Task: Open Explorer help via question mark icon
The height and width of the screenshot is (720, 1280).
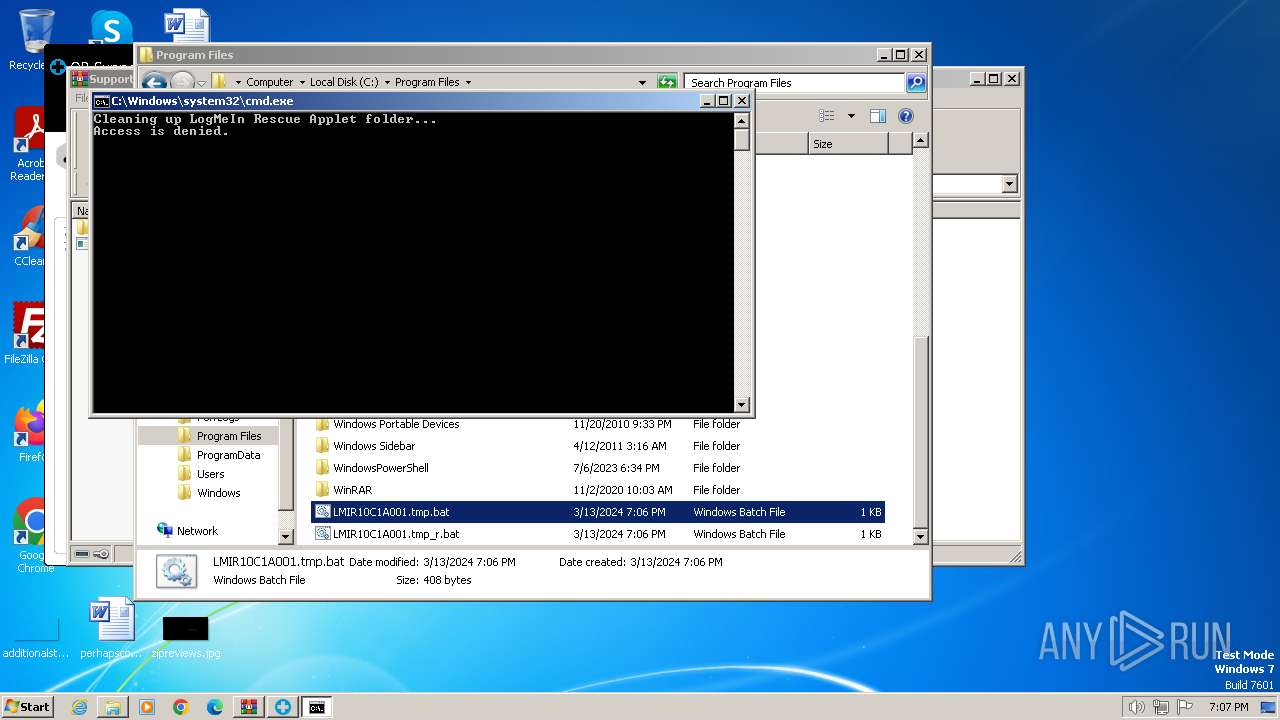Action: tap(906, 116)
